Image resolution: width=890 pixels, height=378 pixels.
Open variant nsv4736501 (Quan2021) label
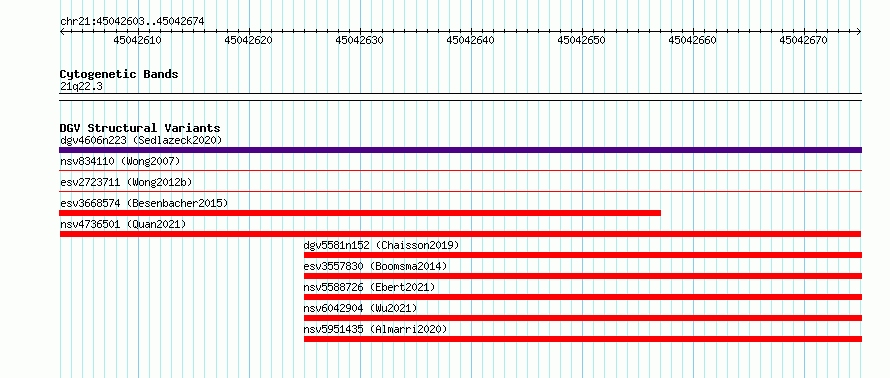[123, 224]
